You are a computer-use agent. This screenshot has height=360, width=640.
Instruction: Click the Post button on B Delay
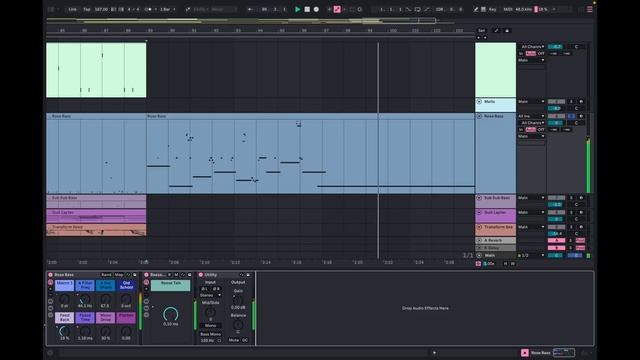580,248
